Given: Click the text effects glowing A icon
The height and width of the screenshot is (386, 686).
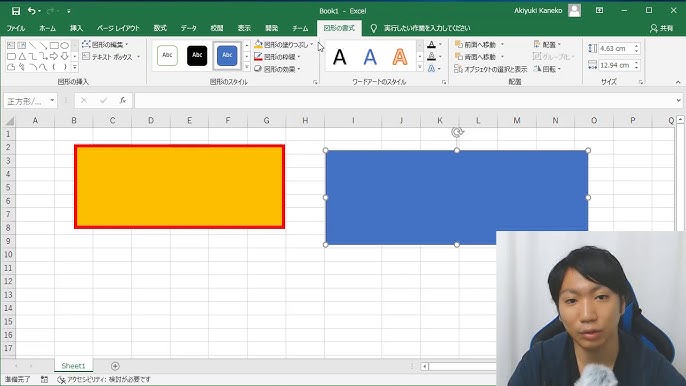Looking at the screenshot, I should coord(431,69).
